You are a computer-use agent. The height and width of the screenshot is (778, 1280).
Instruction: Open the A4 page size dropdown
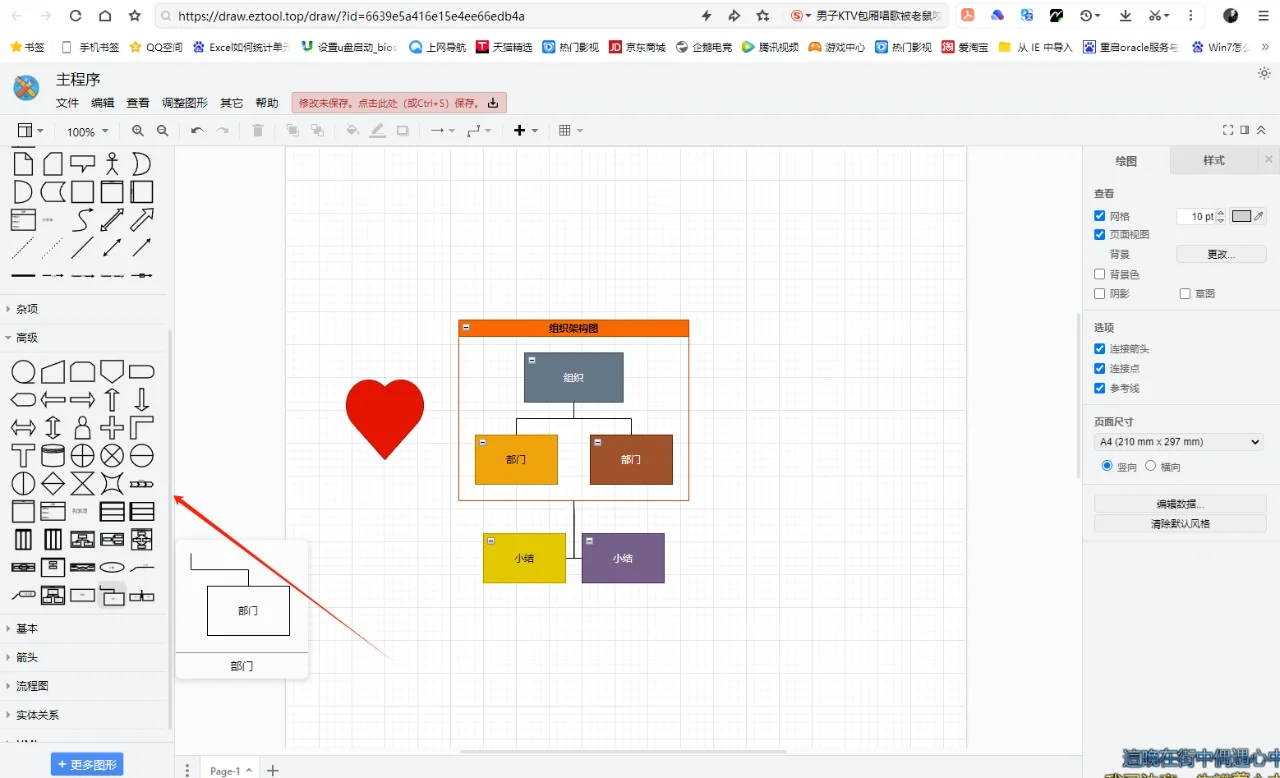pyautogui.click(x=1179, y=442)
